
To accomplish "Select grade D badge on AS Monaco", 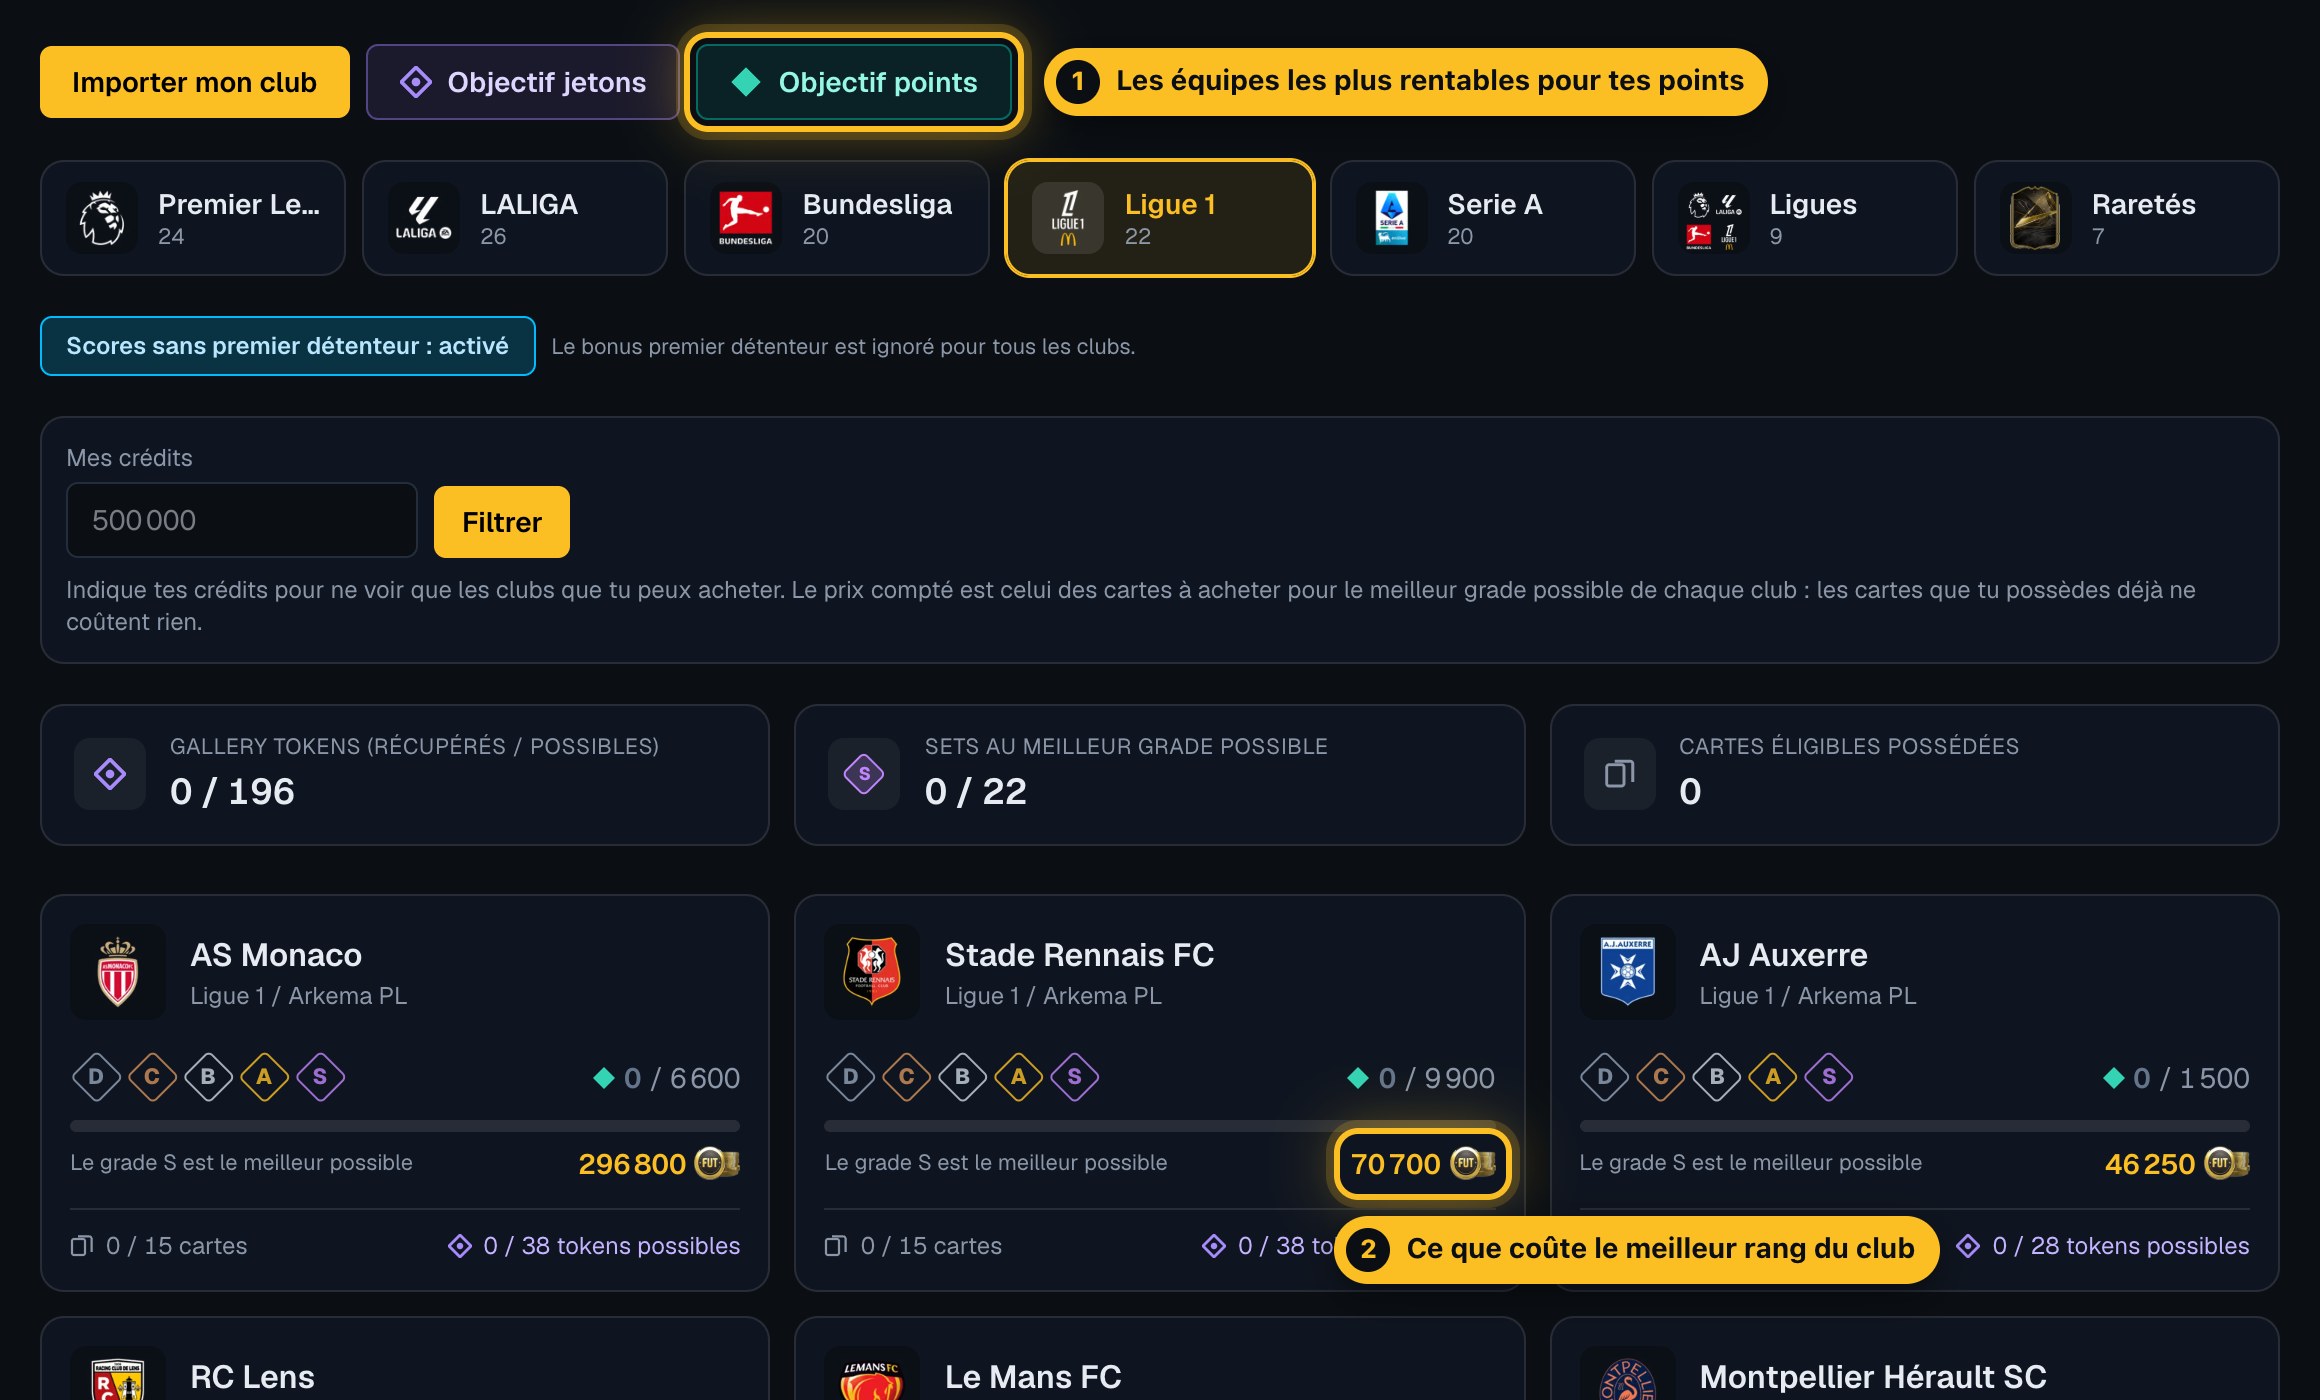I will [x=96, y=1077].
